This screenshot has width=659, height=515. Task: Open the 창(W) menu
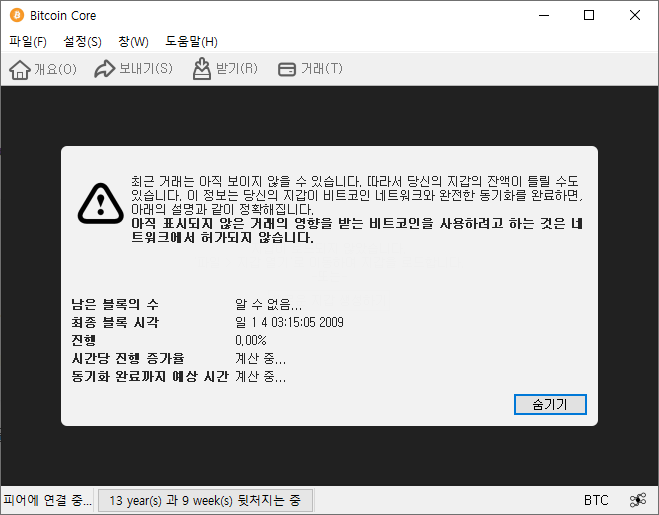(133, 41)
